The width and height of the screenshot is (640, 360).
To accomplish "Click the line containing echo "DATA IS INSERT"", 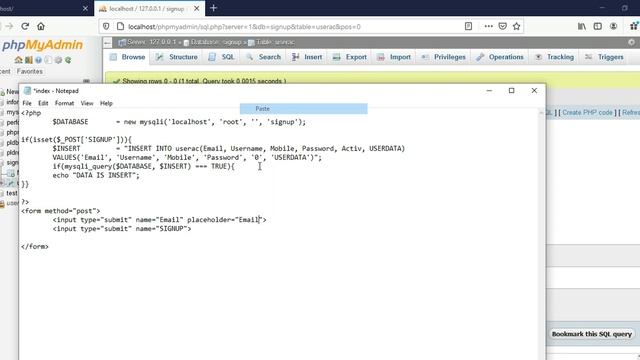I will tap(96, 175).
